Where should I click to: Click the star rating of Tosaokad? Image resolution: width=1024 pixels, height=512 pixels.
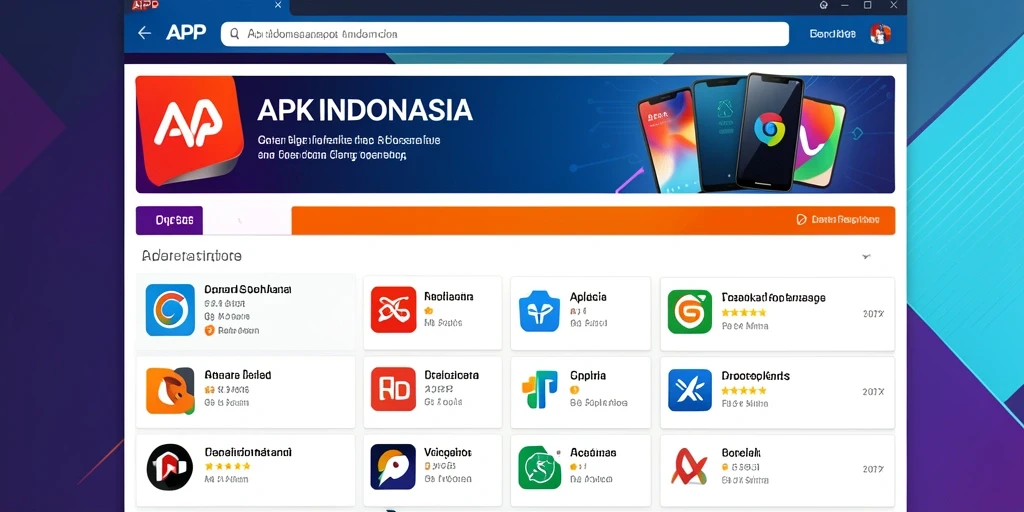[x=743, y=313]
